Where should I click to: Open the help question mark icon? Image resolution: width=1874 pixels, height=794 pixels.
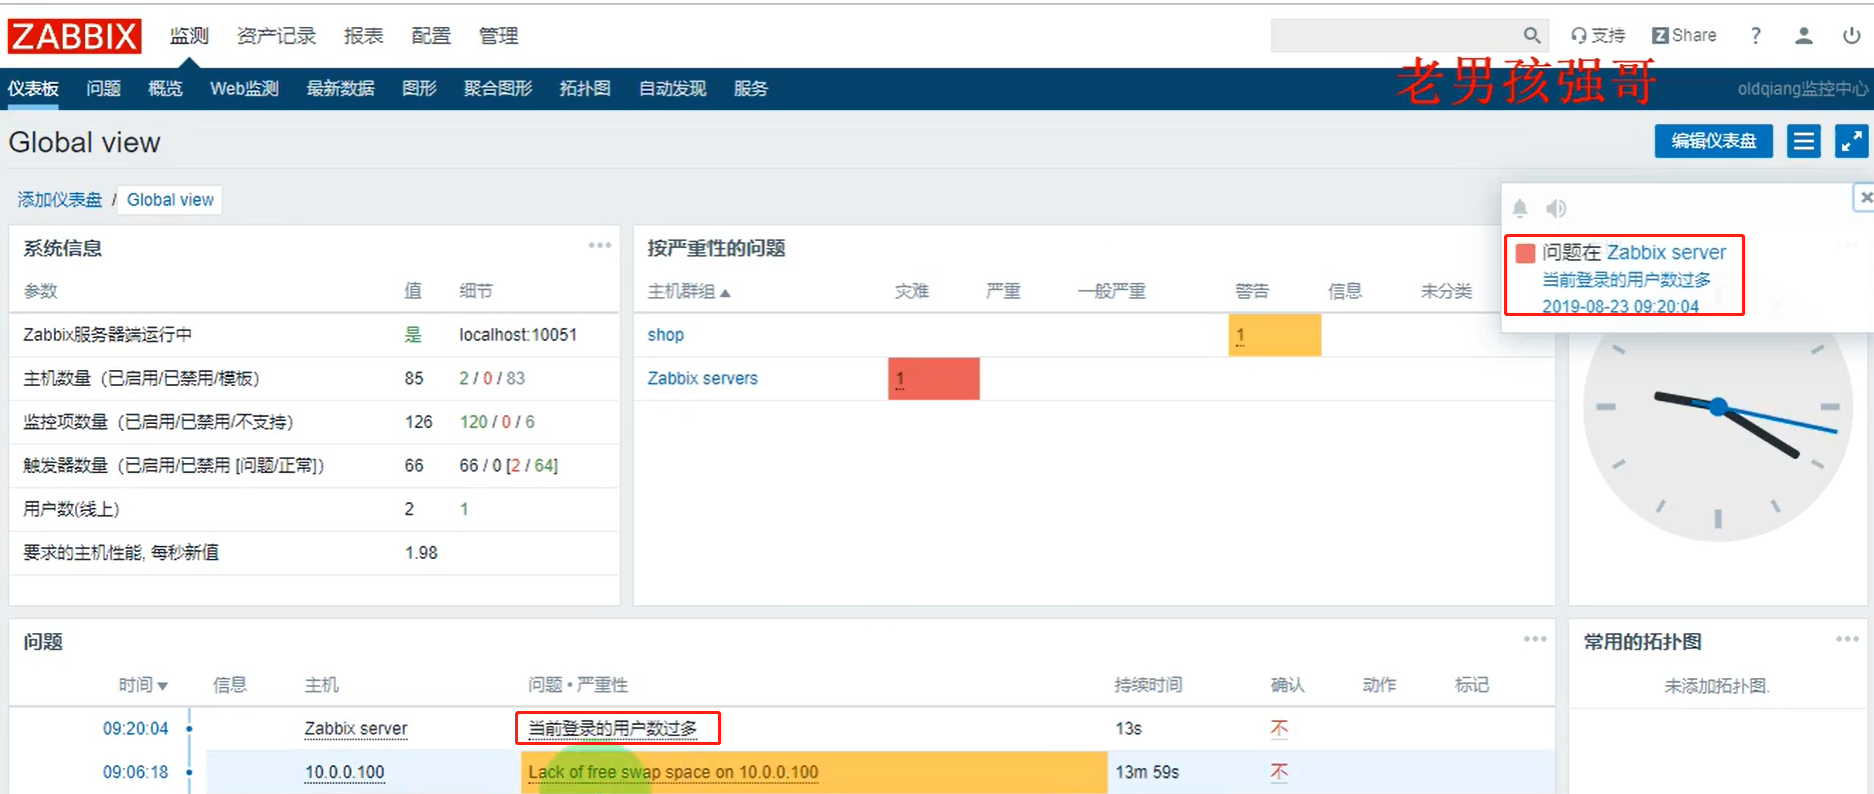(x=1756, y=36)
